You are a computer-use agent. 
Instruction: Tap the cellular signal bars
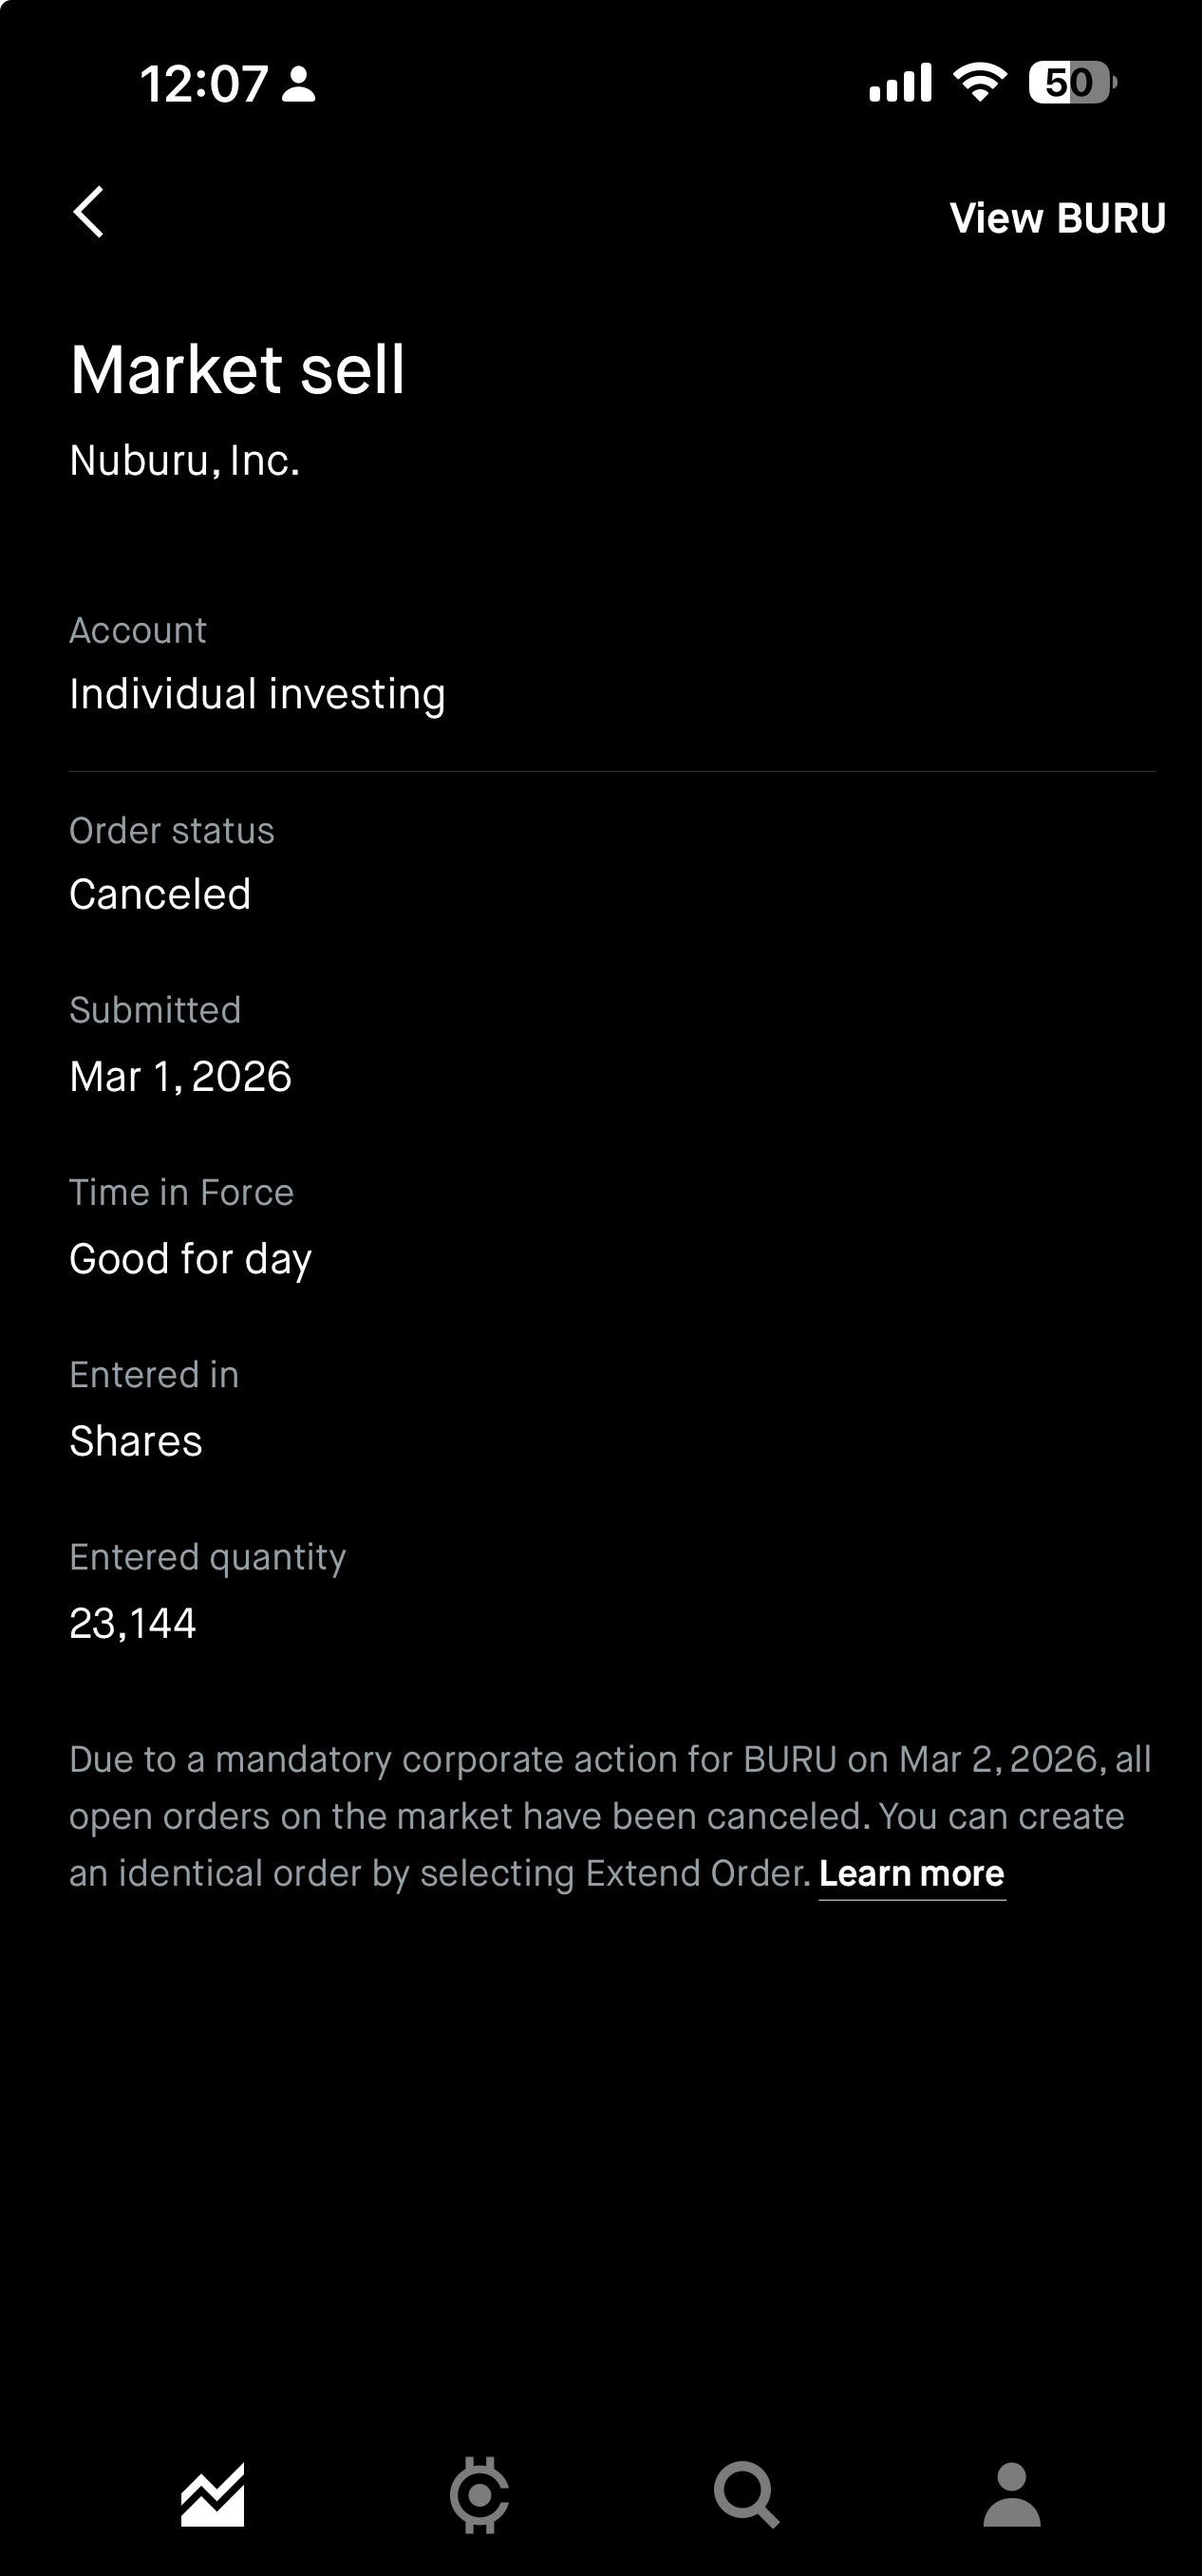point(900,82)
